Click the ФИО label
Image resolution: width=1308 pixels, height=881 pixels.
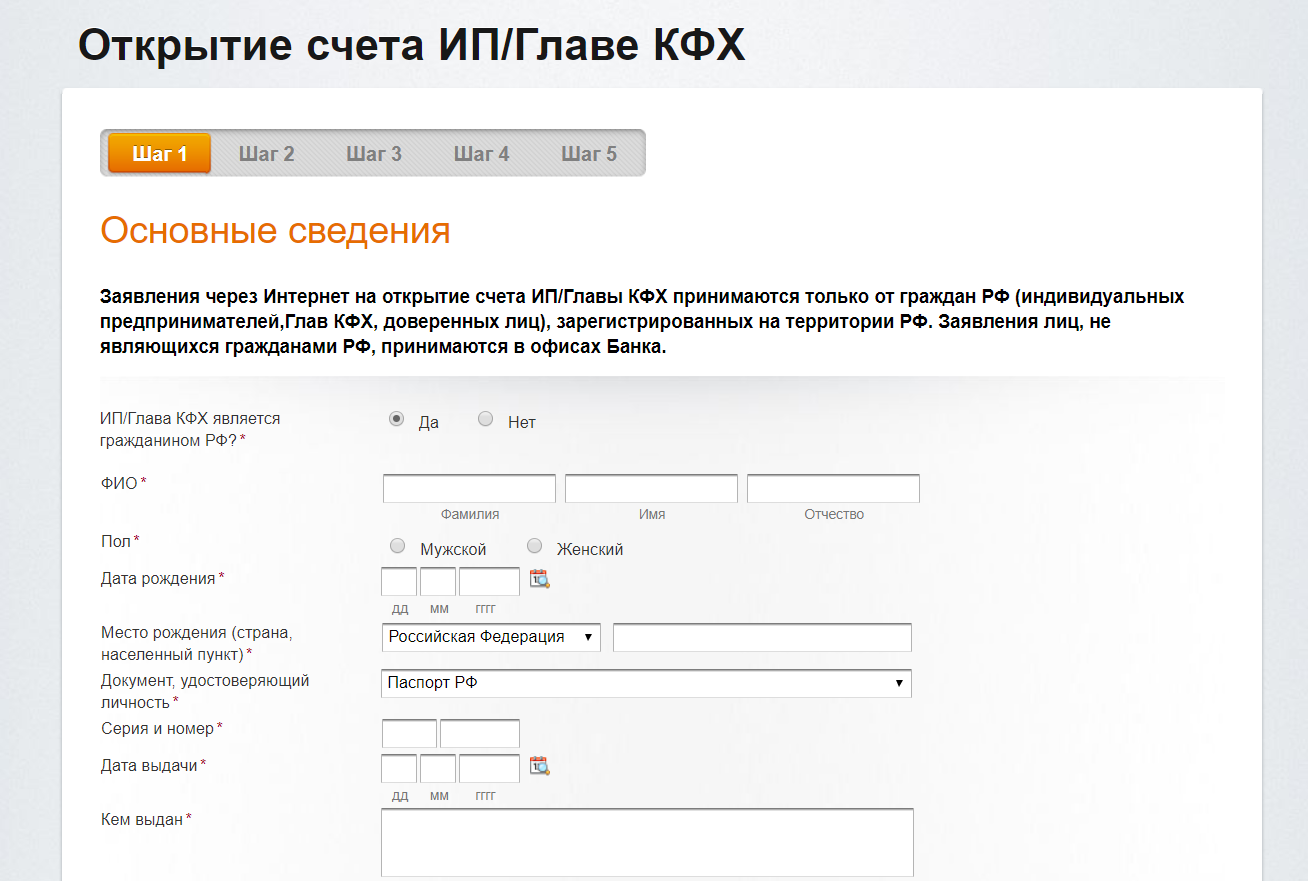(119, 483)
